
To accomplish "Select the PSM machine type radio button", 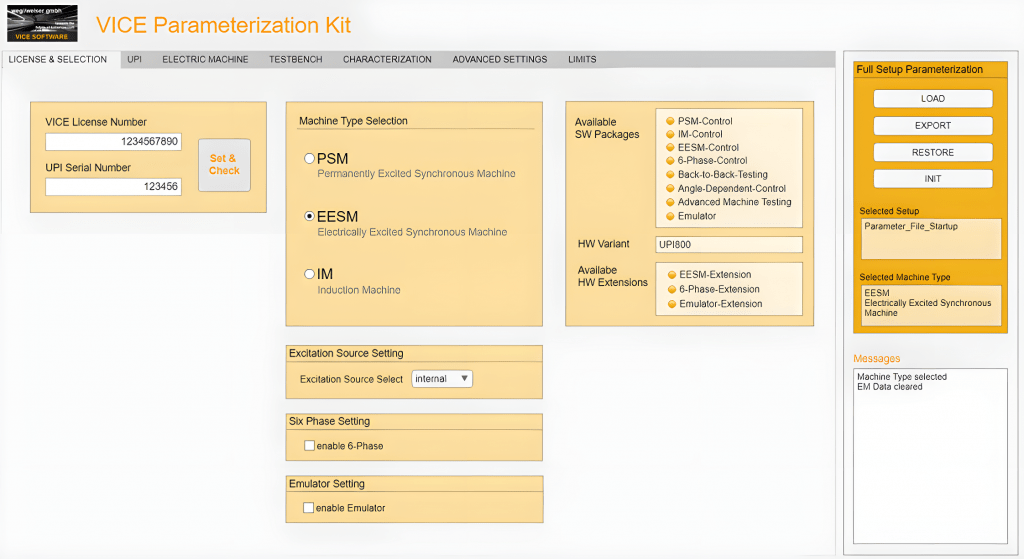I will (310, 158).
